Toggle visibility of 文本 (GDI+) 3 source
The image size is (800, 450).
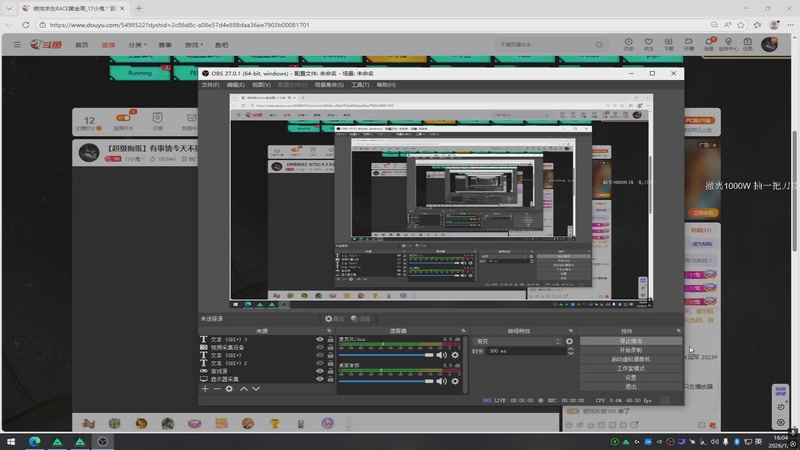[x=320, y=339]
